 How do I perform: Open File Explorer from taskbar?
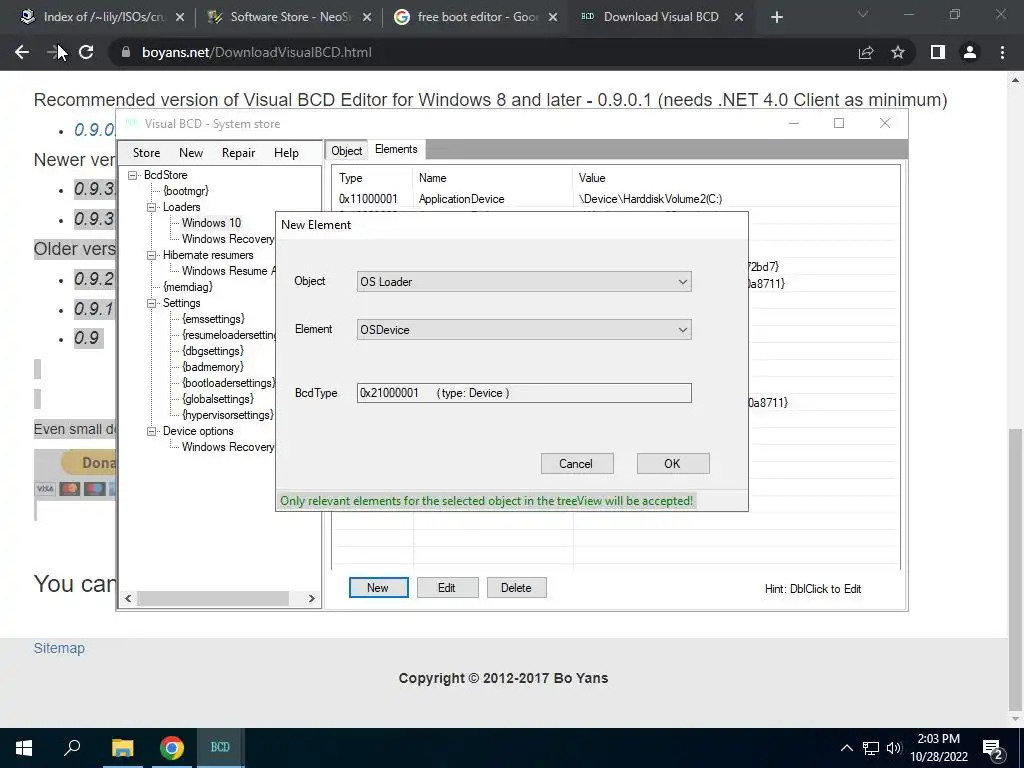[x=122, y=748]
